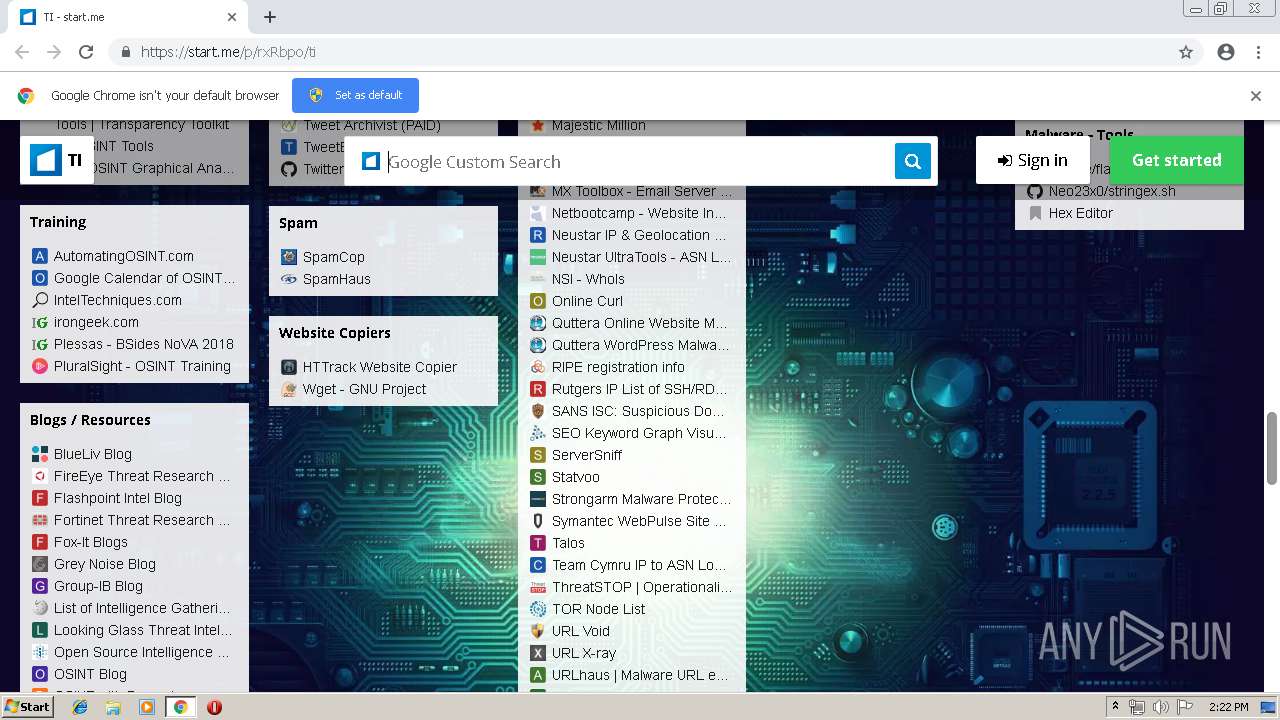Click the Google Custom Search field
Image resolution: width=1280 pixels, height=720 pixels.
[638, 162]
